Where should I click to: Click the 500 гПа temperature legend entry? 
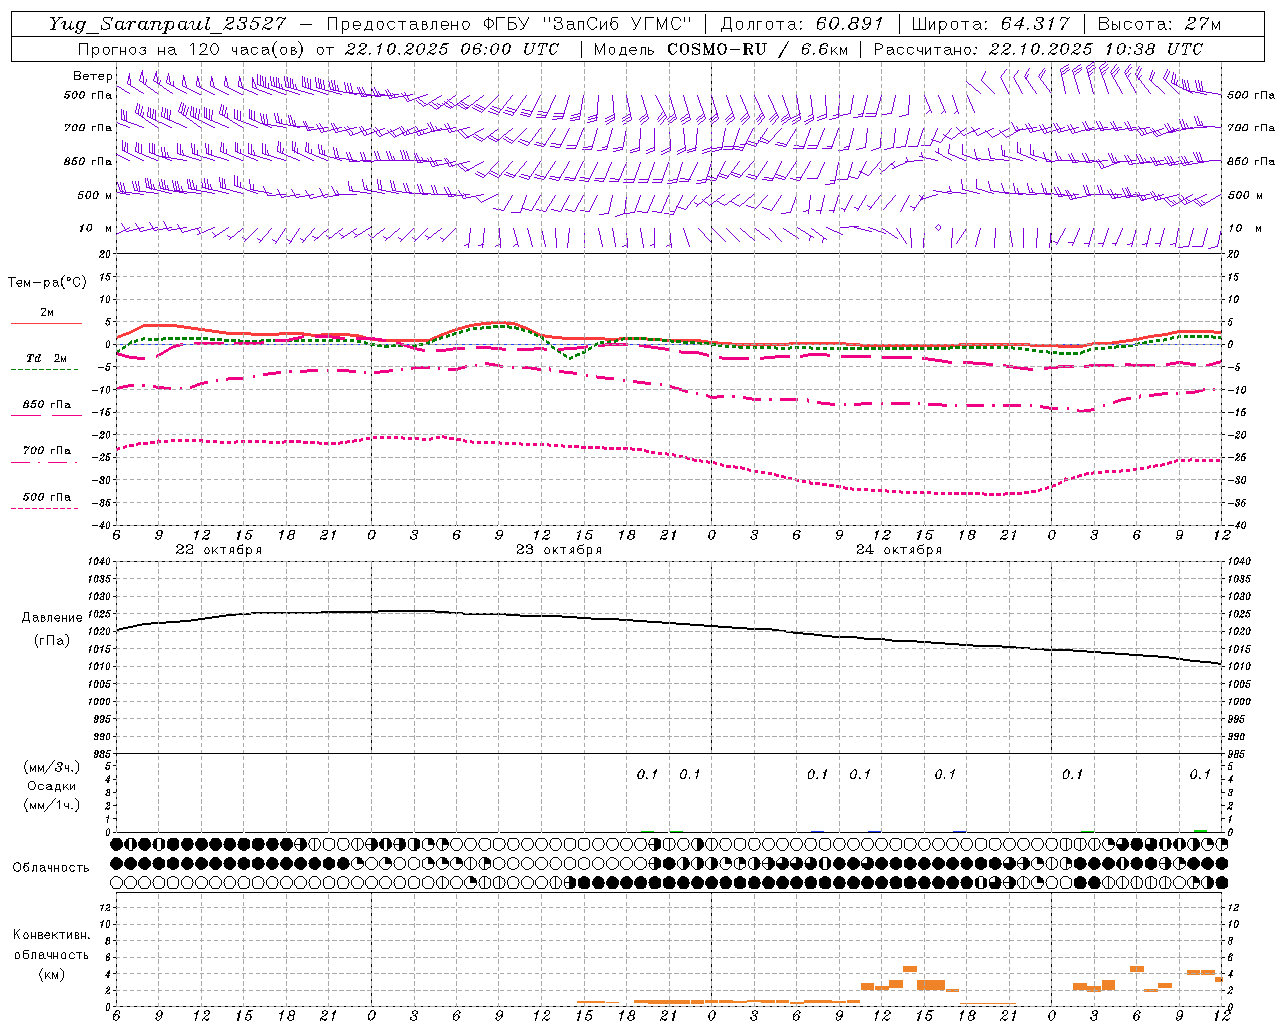[46, 497]
